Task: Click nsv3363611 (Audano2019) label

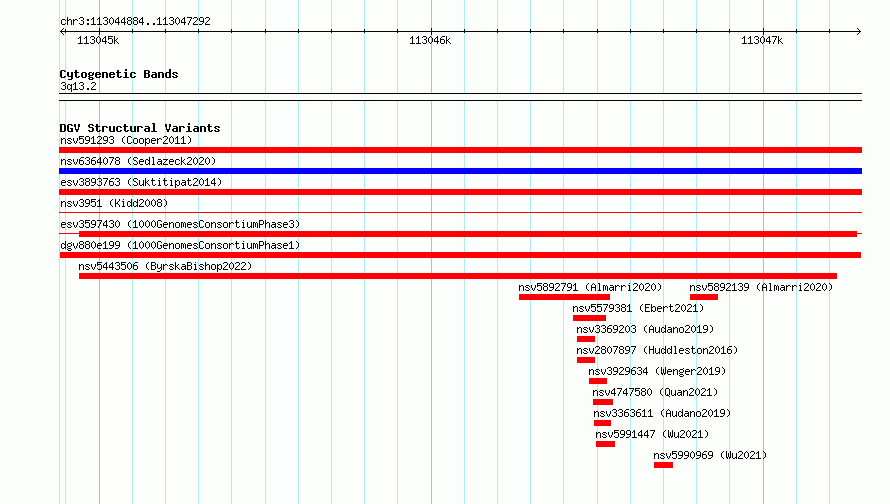Action: click(x=662, y=413)
